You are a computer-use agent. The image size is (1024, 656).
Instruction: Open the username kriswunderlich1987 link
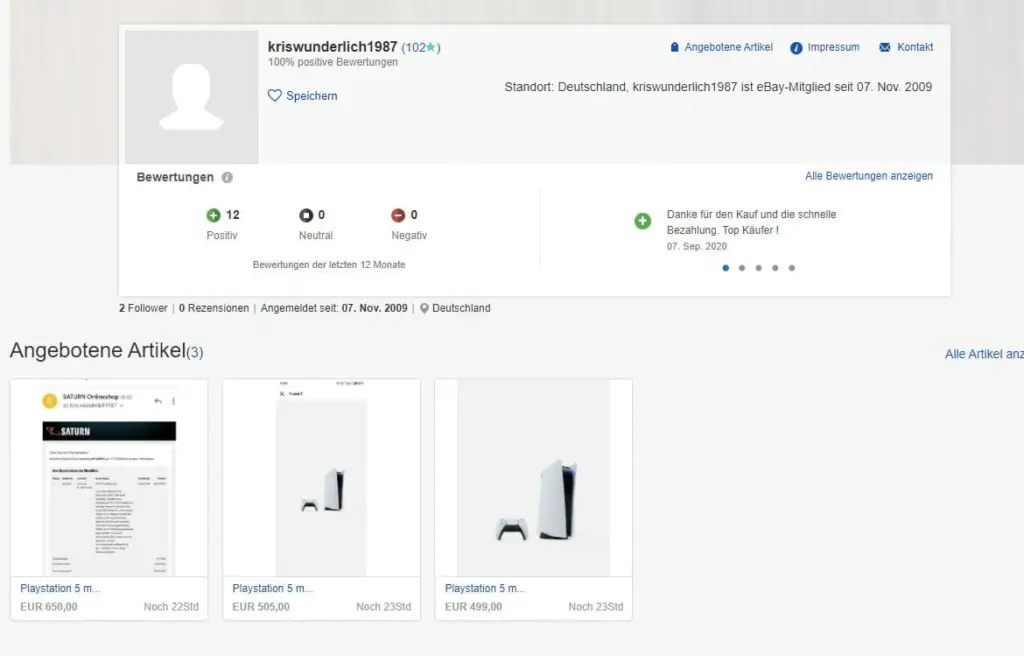pos(332,47)
